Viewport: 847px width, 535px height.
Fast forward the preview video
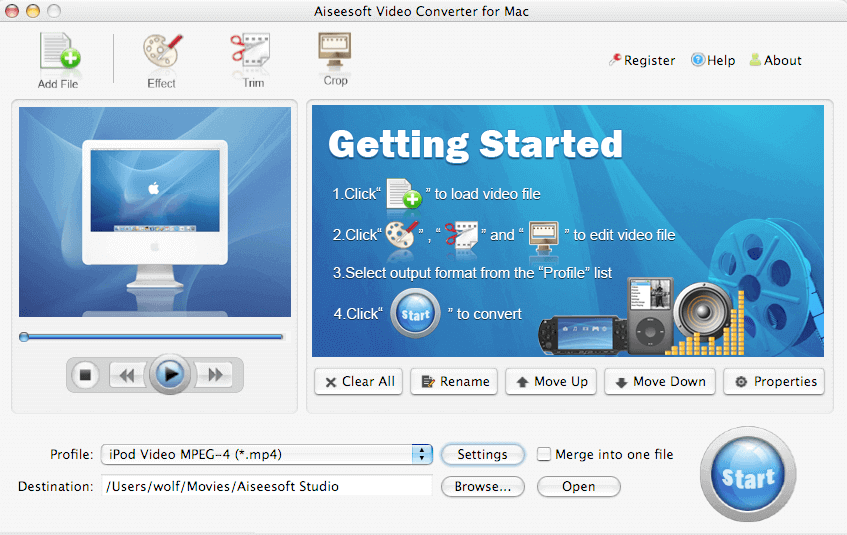(x=214, y=375)
